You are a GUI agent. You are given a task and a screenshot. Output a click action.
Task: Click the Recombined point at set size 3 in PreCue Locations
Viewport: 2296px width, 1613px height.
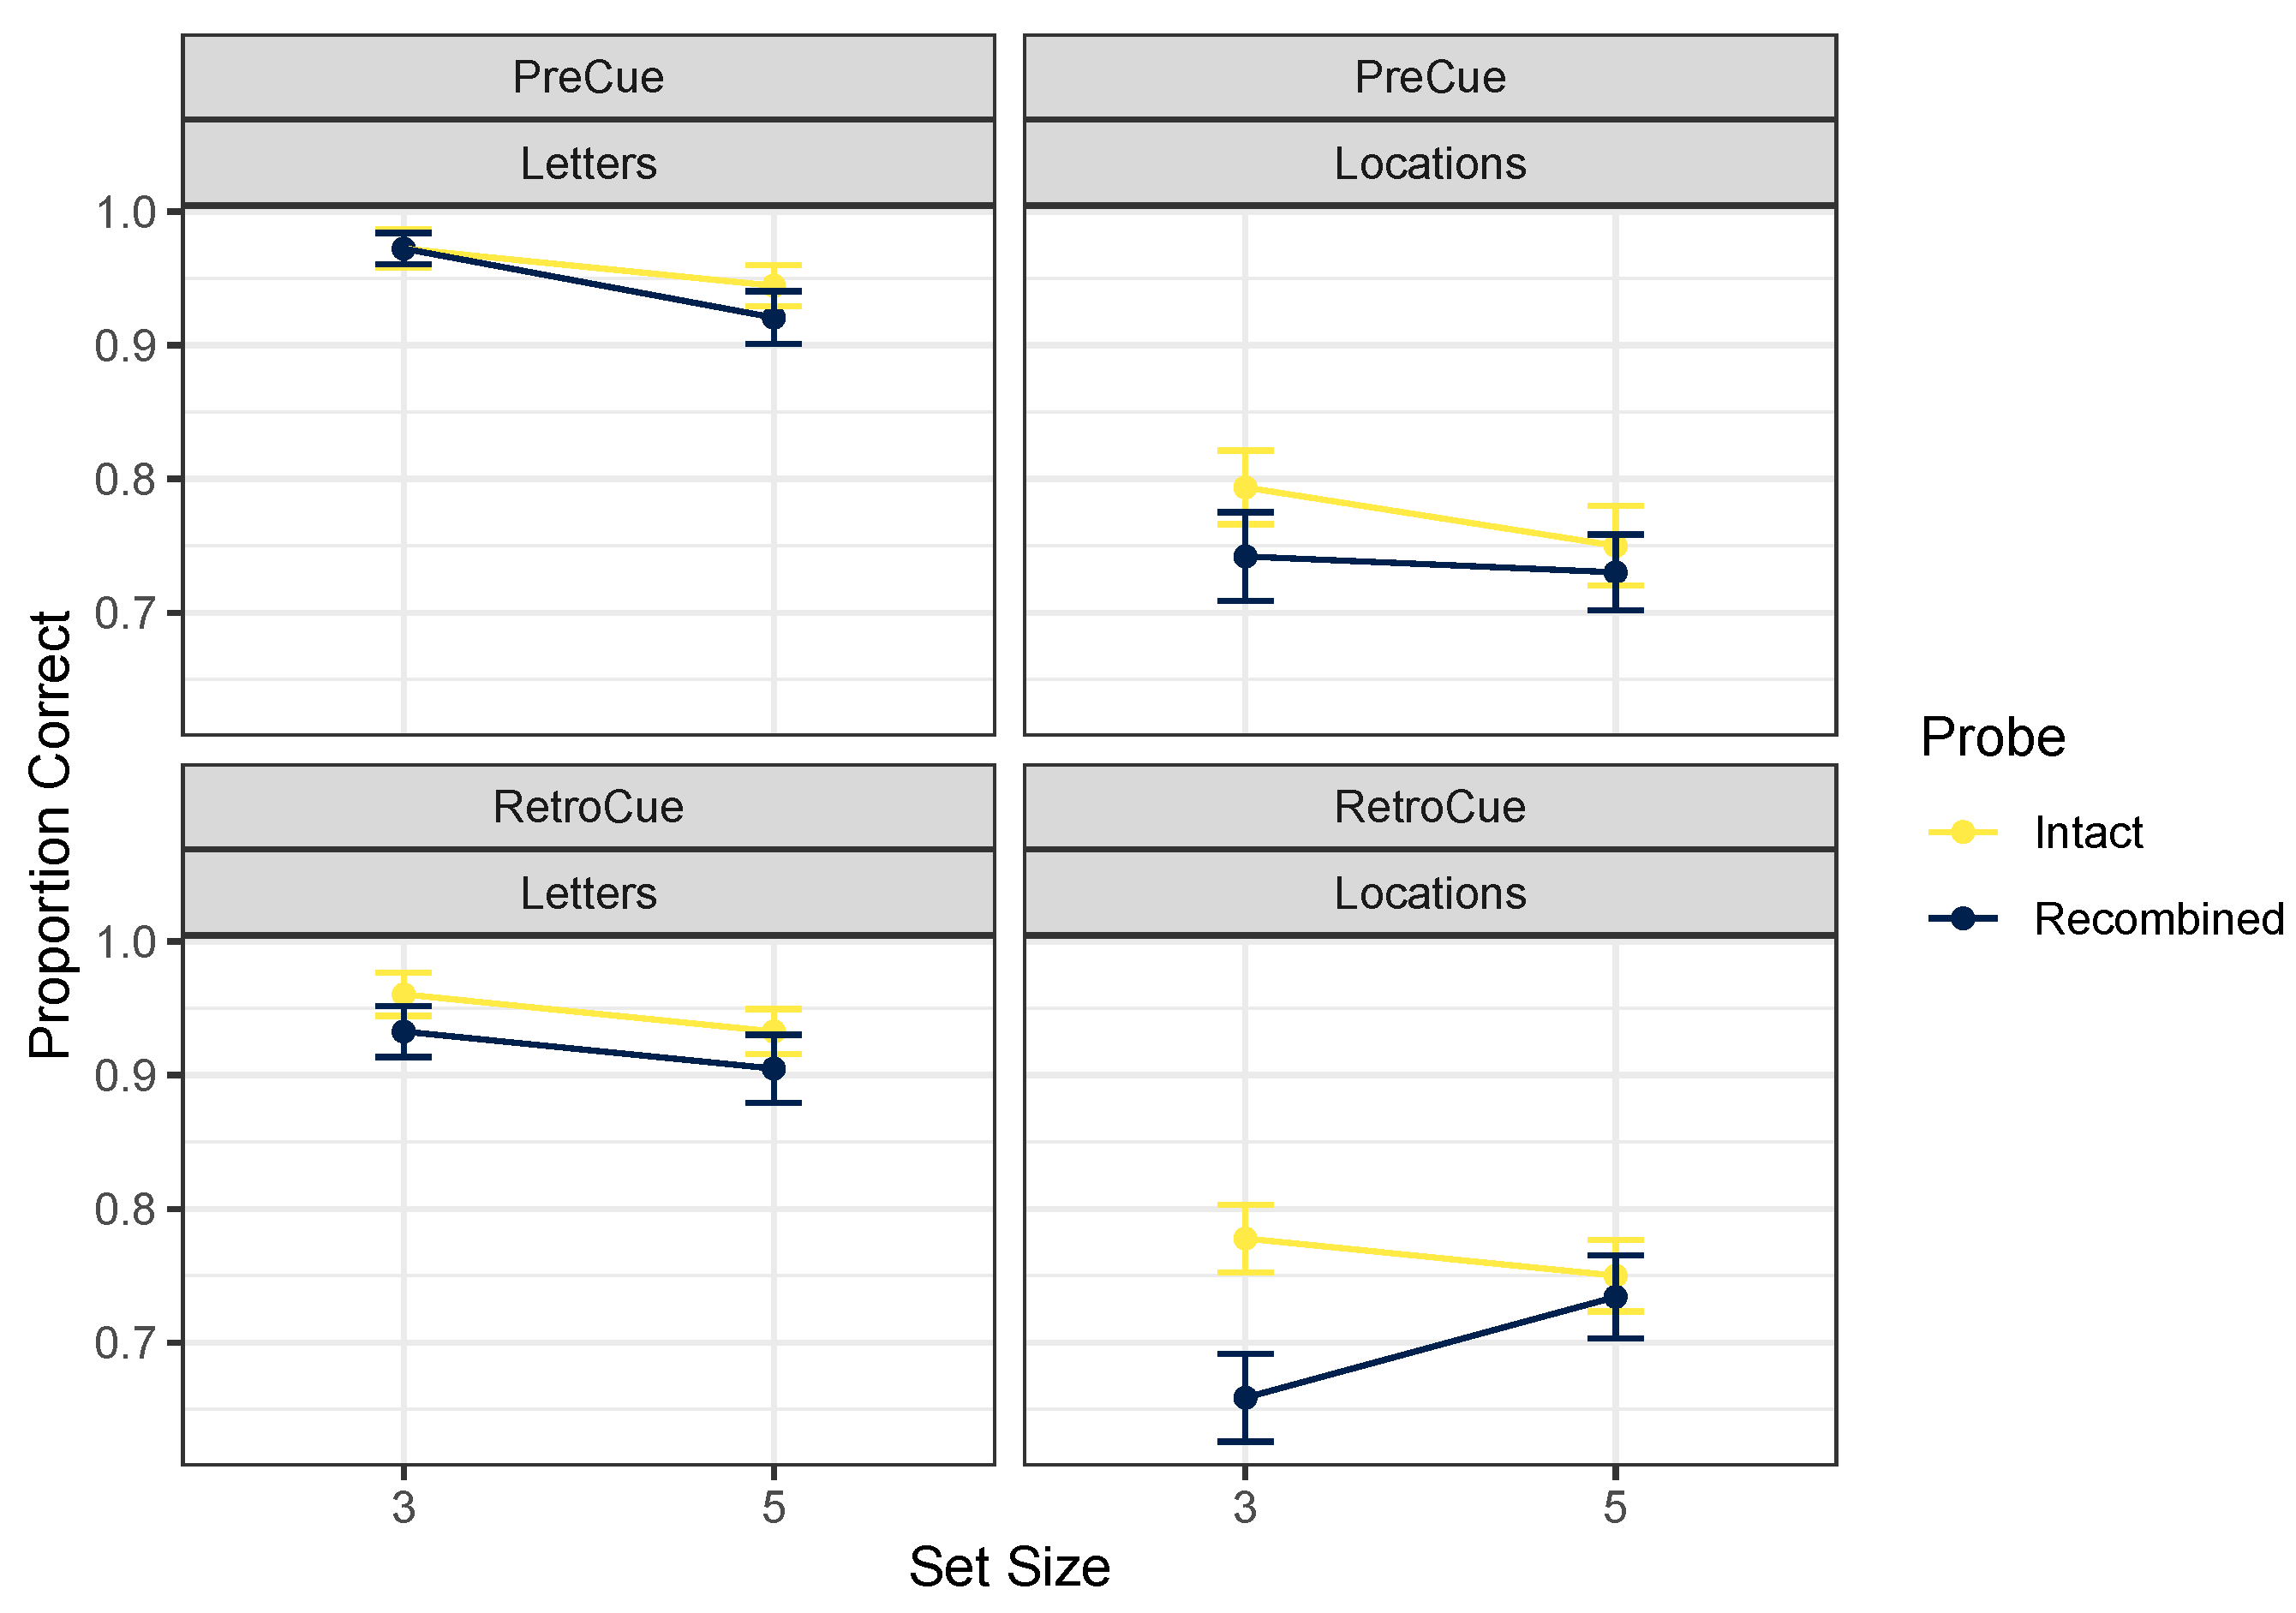1245,556
